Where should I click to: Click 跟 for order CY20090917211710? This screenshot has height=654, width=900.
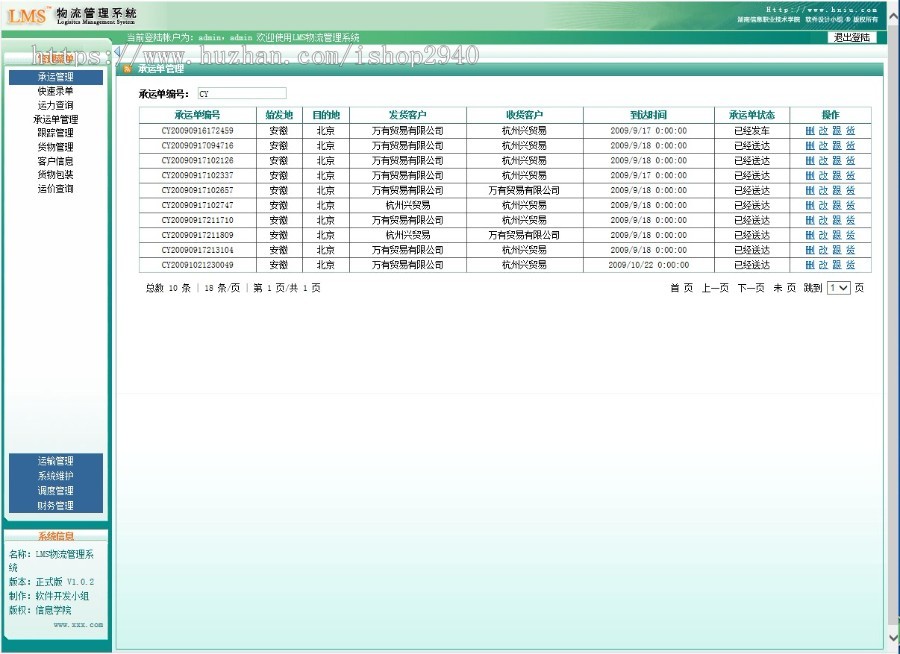tap(837, 220)
